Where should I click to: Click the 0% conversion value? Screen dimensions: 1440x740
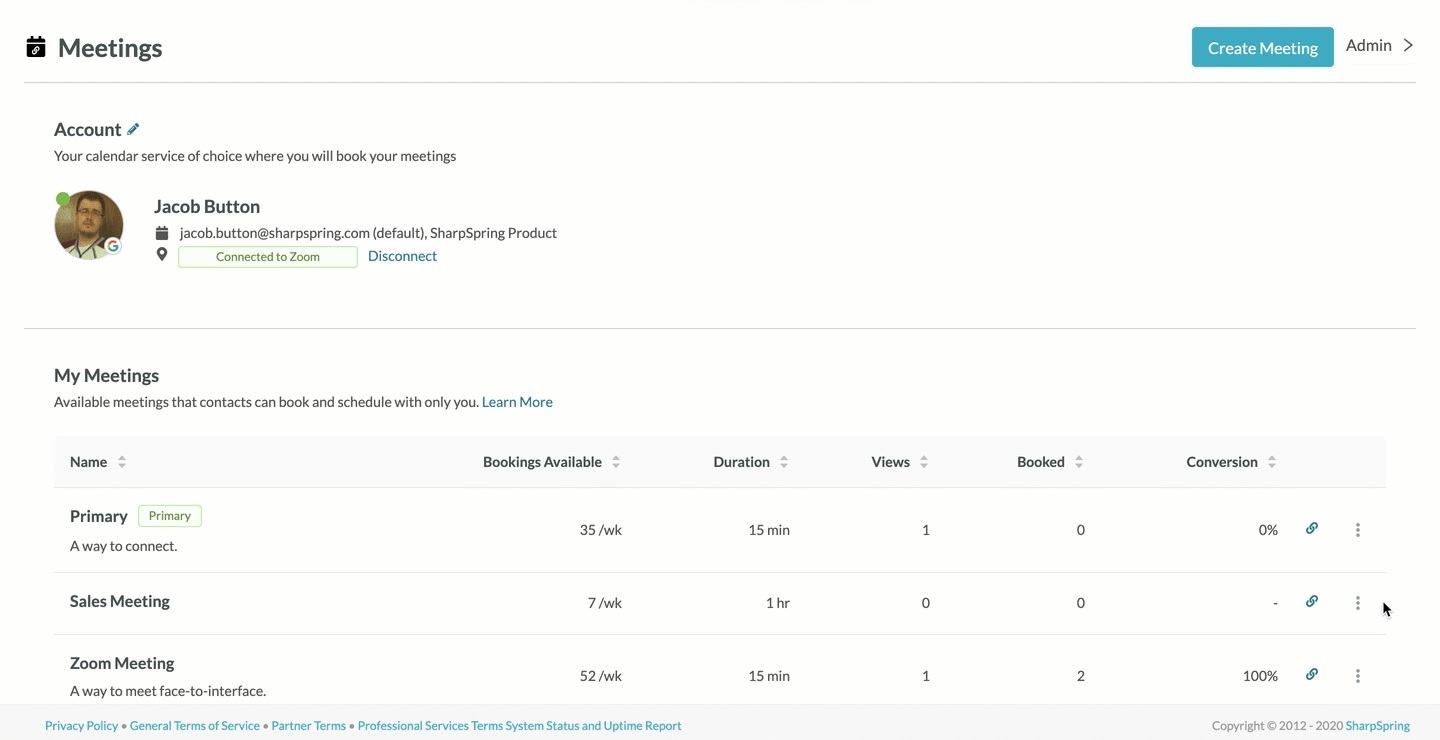point(1268,530)
